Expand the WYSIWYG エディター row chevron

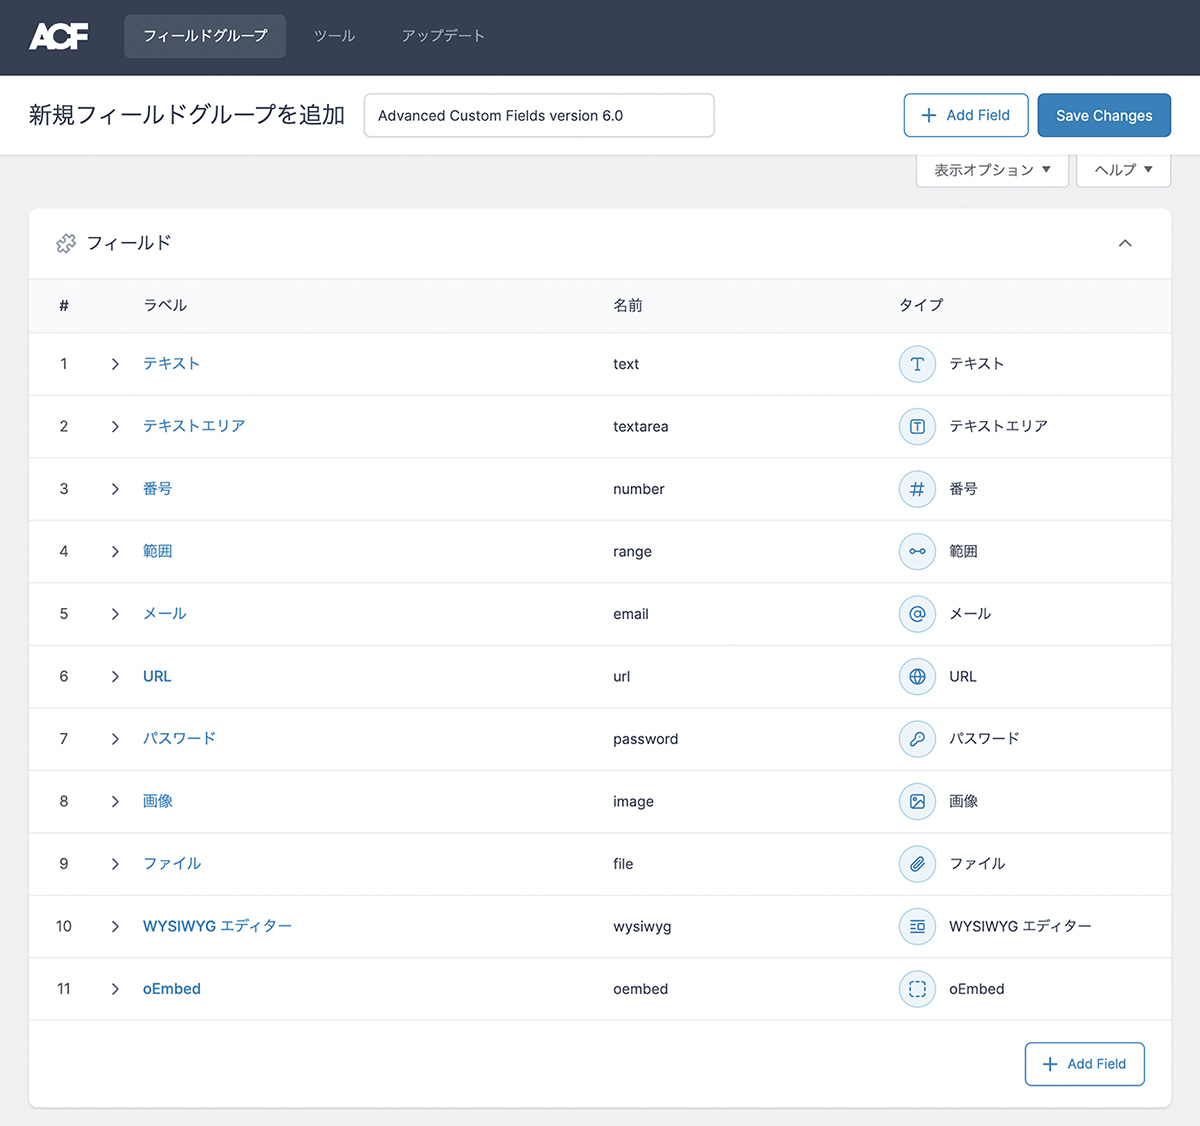coord(115,926)
